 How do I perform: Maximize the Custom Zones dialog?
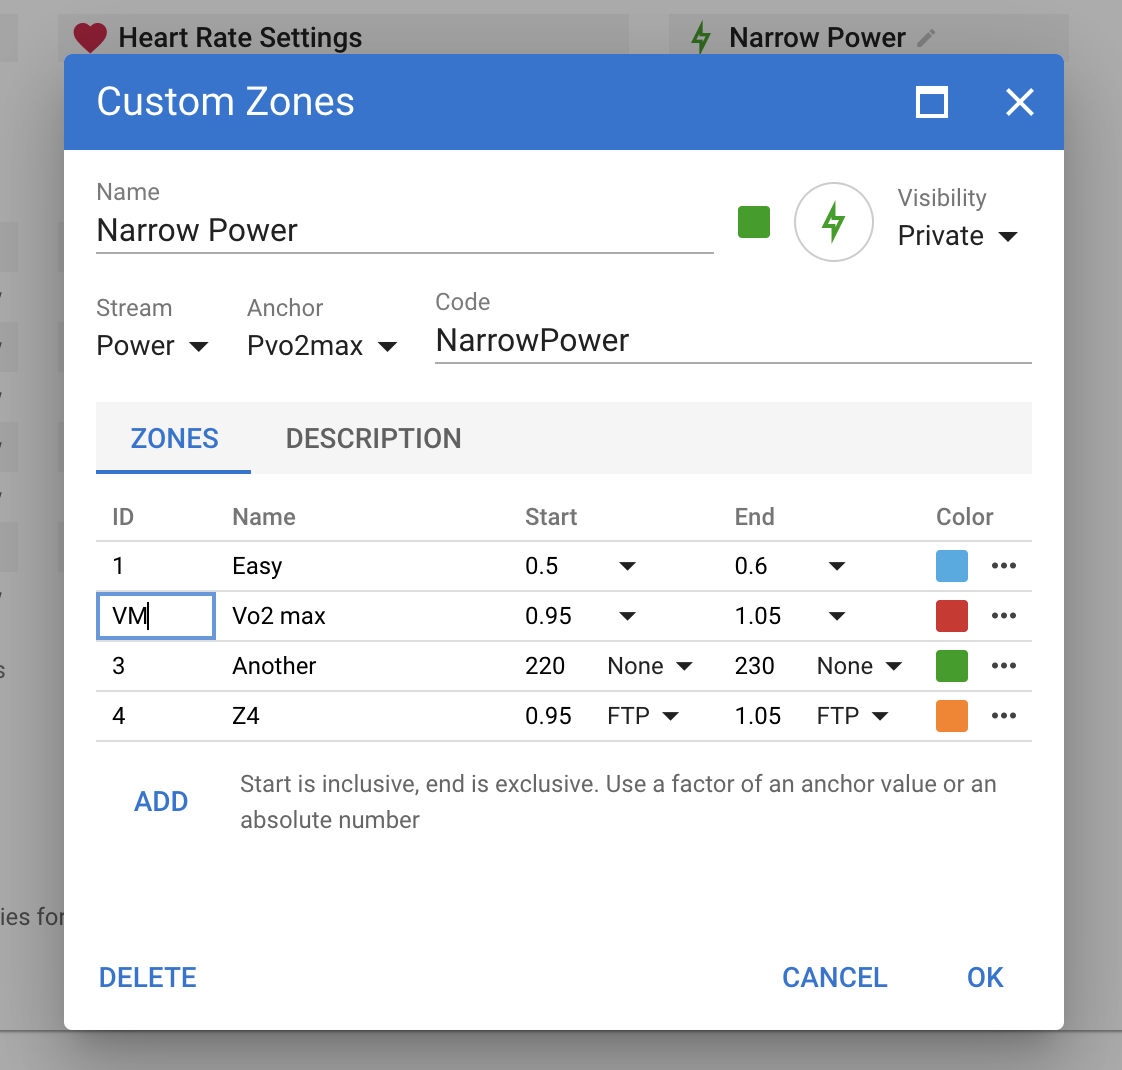pos(932,102)
